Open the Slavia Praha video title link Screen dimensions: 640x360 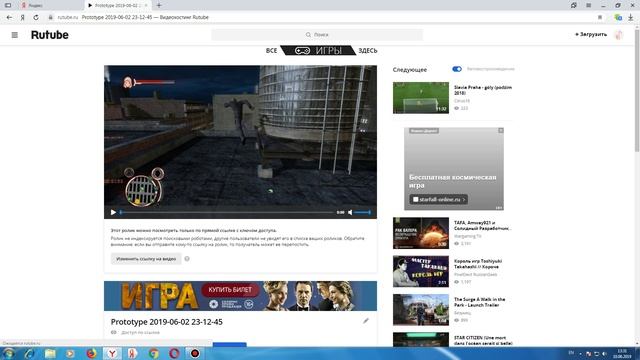click(x=483, y=90)
